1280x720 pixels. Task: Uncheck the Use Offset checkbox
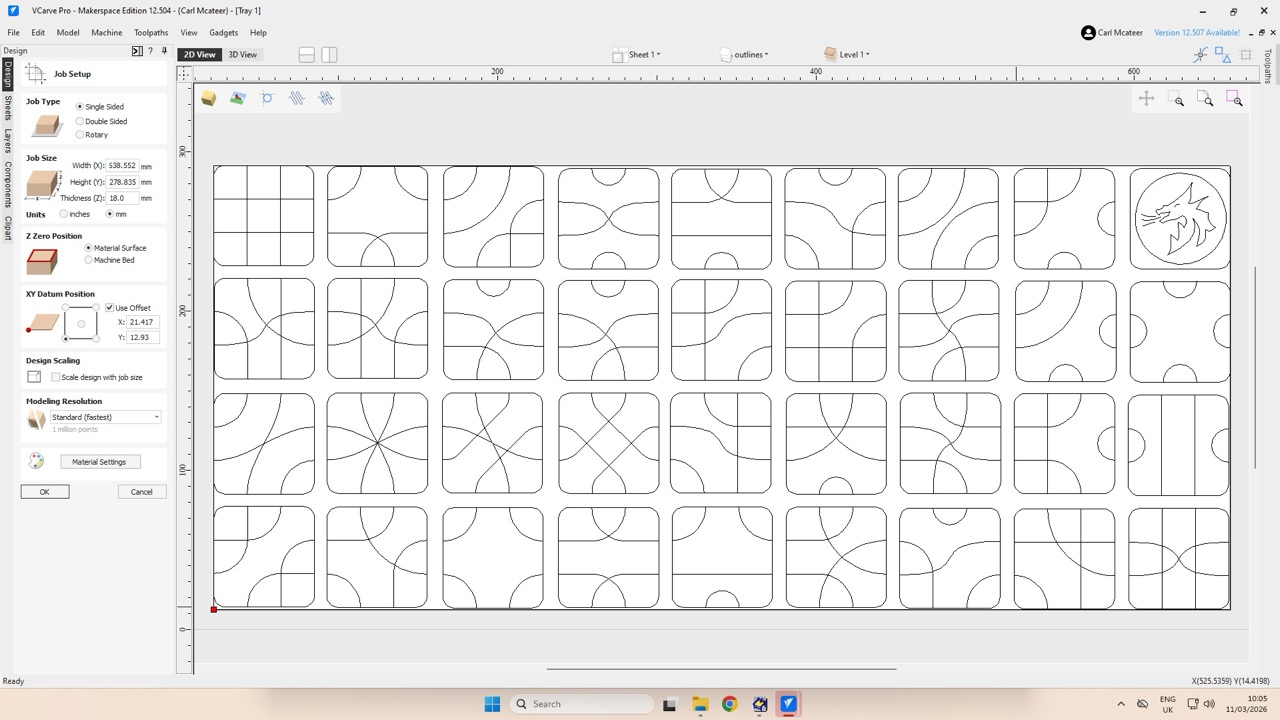coord(110,308)
